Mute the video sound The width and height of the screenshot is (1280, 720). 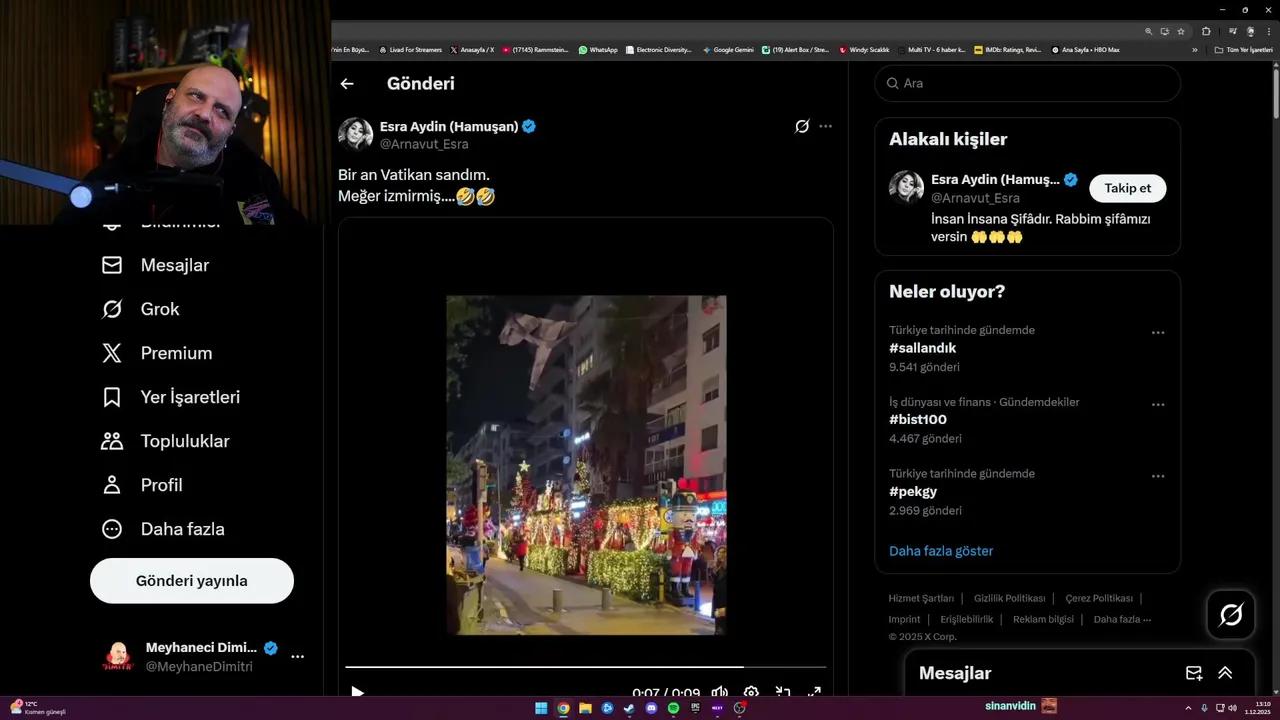pyautogui.click(x=719, y=692)
